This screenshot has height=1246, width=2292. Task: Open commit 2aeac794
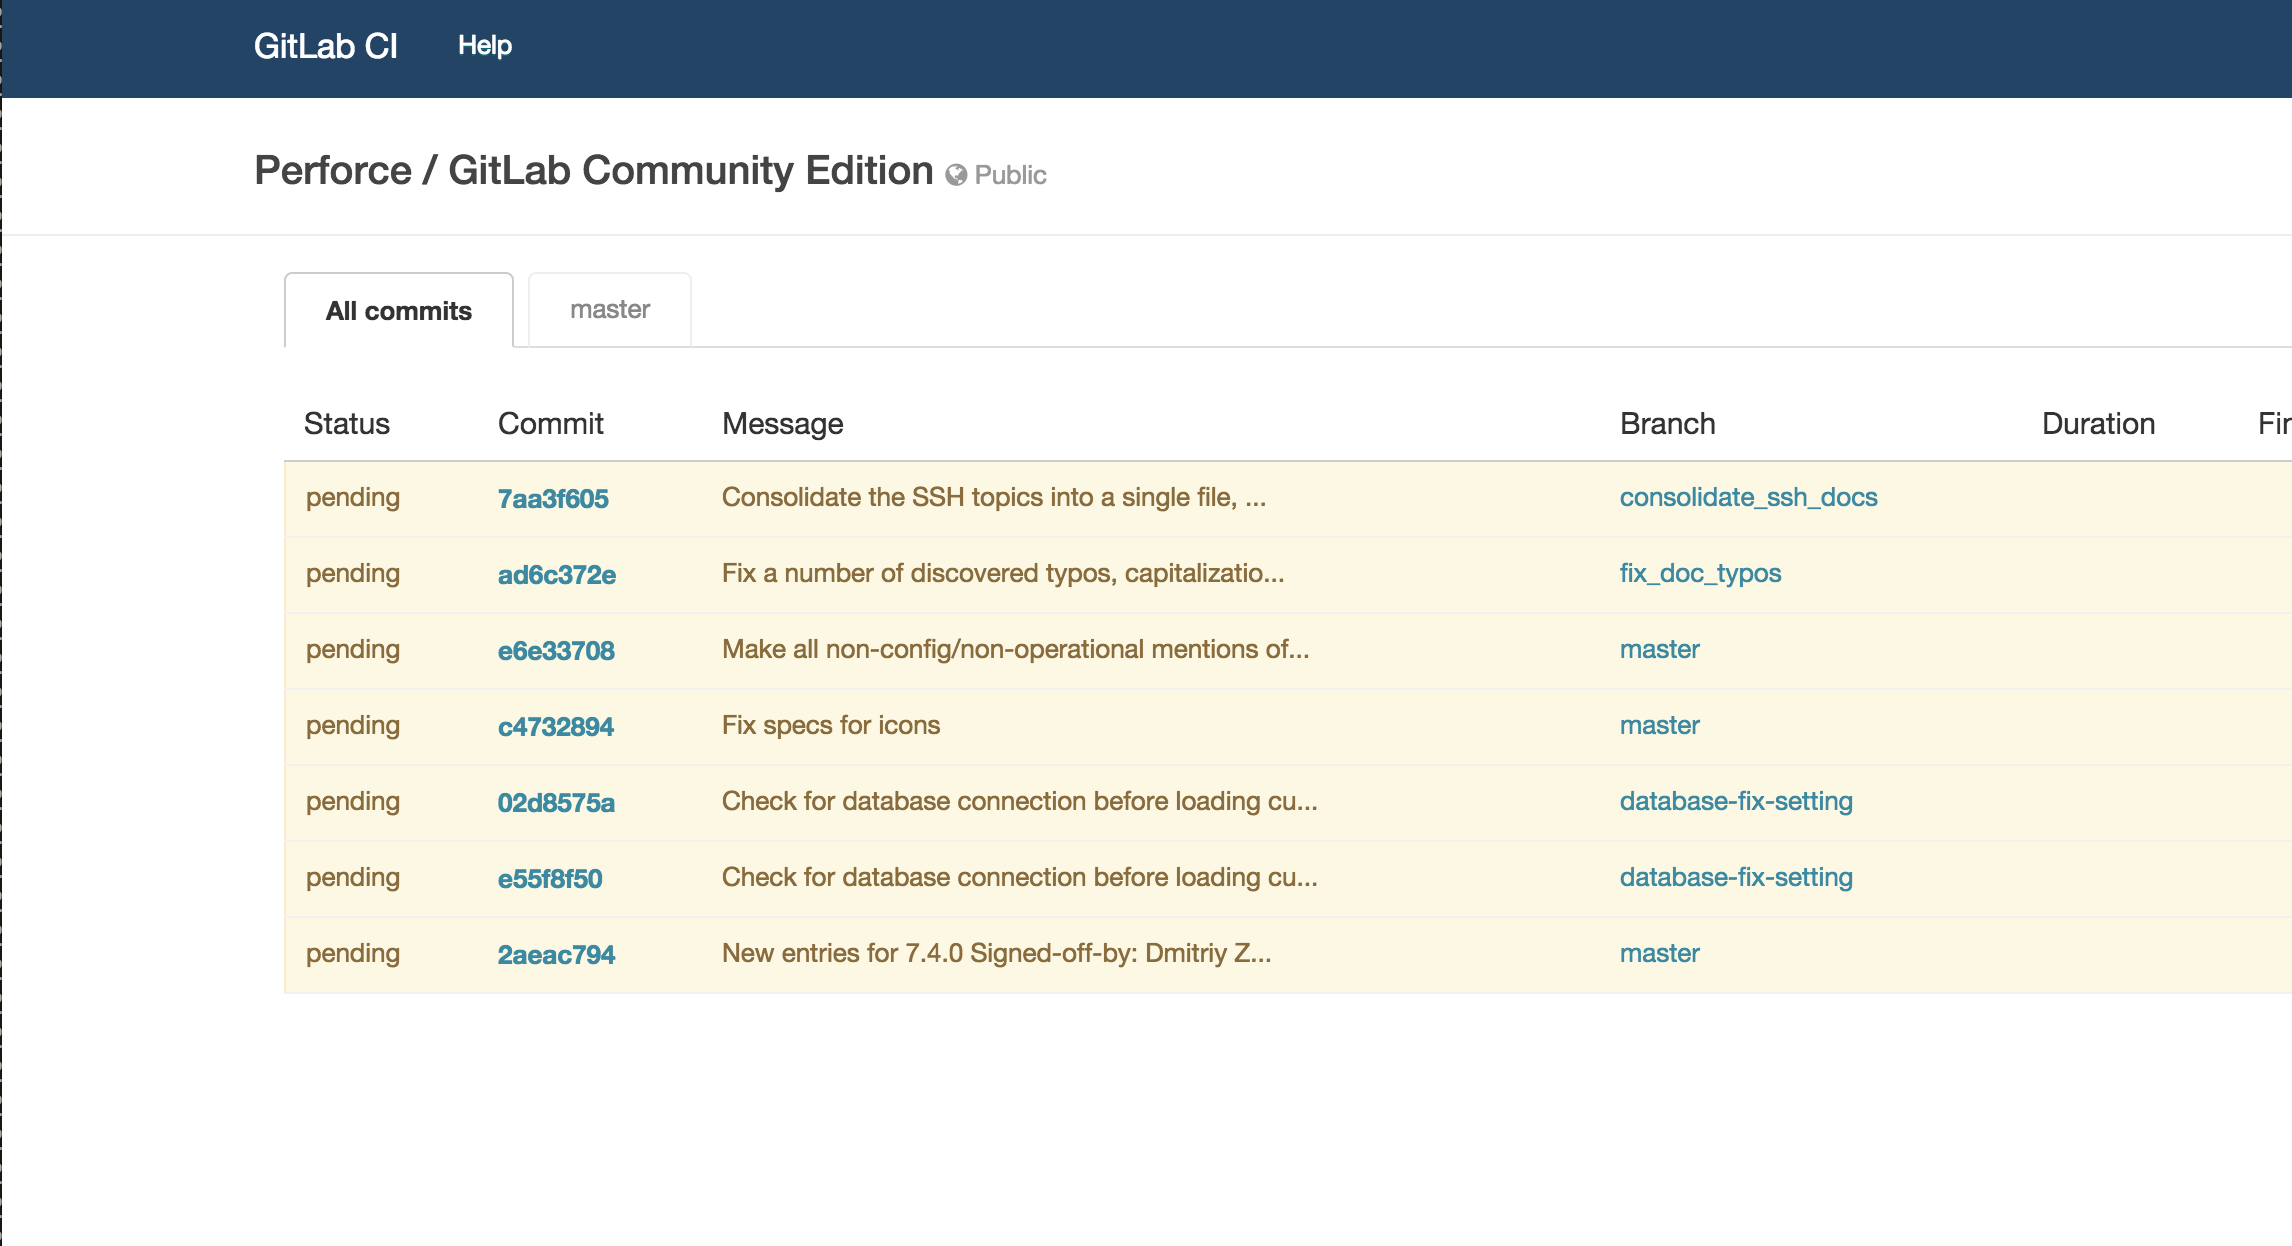[x=556, y=955]
